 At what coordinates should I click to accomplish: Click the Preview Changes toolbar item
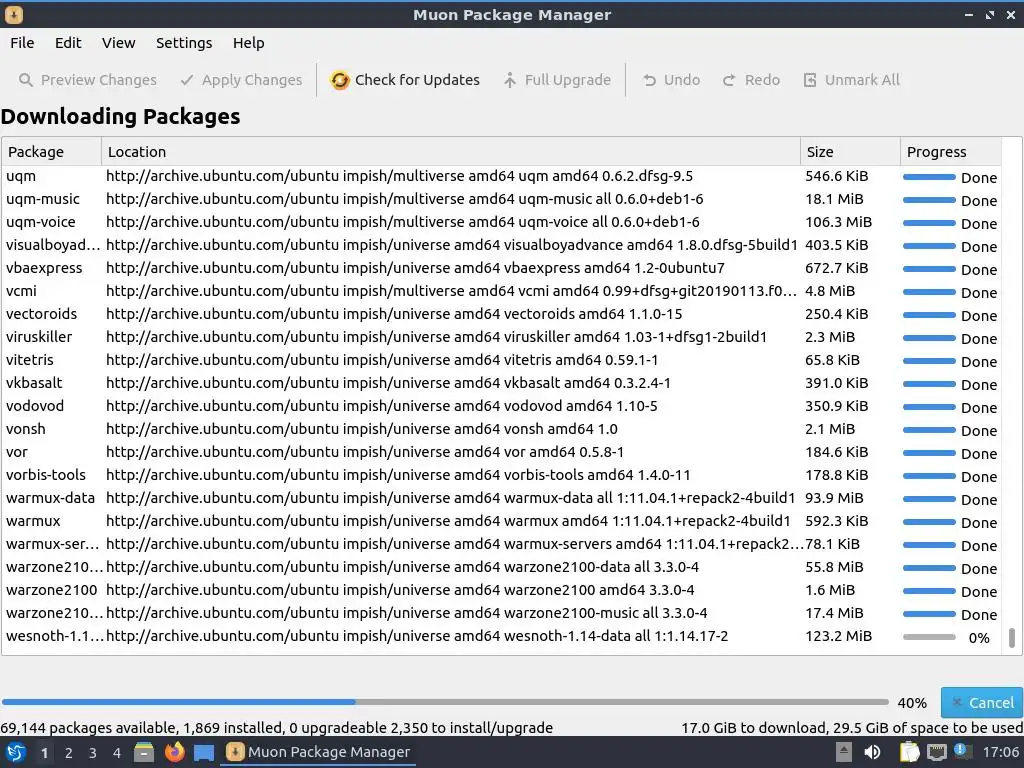pos(88,80)
